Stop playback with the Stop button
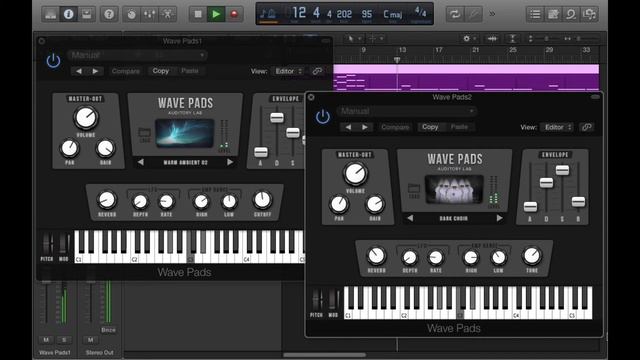The height and width of the screenshot is (360, 640). [x=198, y=14]
